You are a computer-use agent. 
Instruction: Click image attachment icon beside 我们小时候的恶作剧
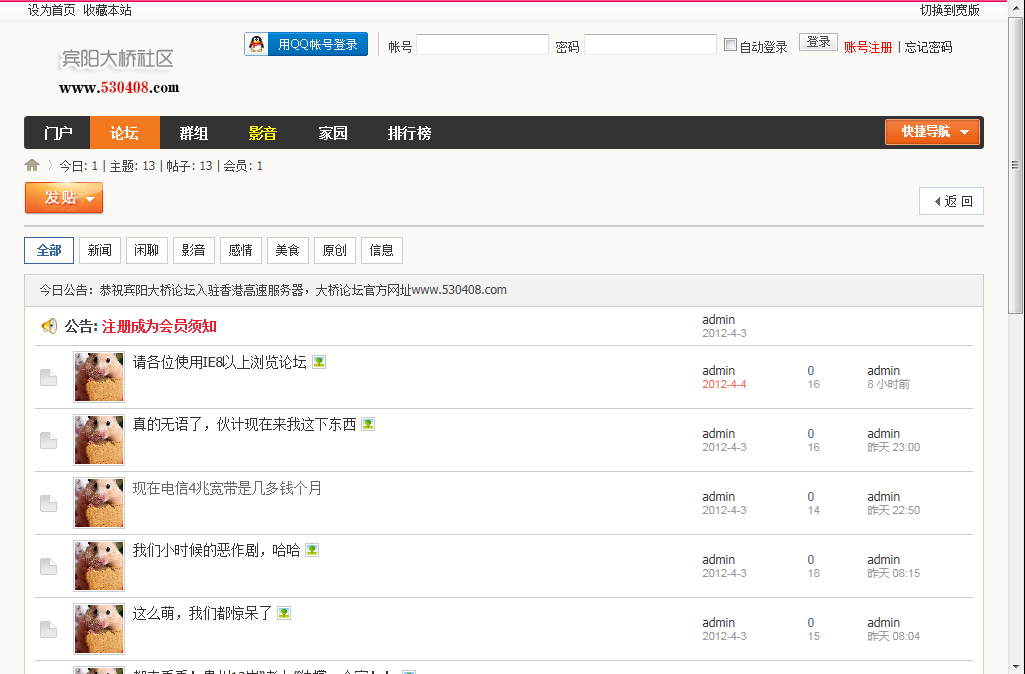coord(312,550)
